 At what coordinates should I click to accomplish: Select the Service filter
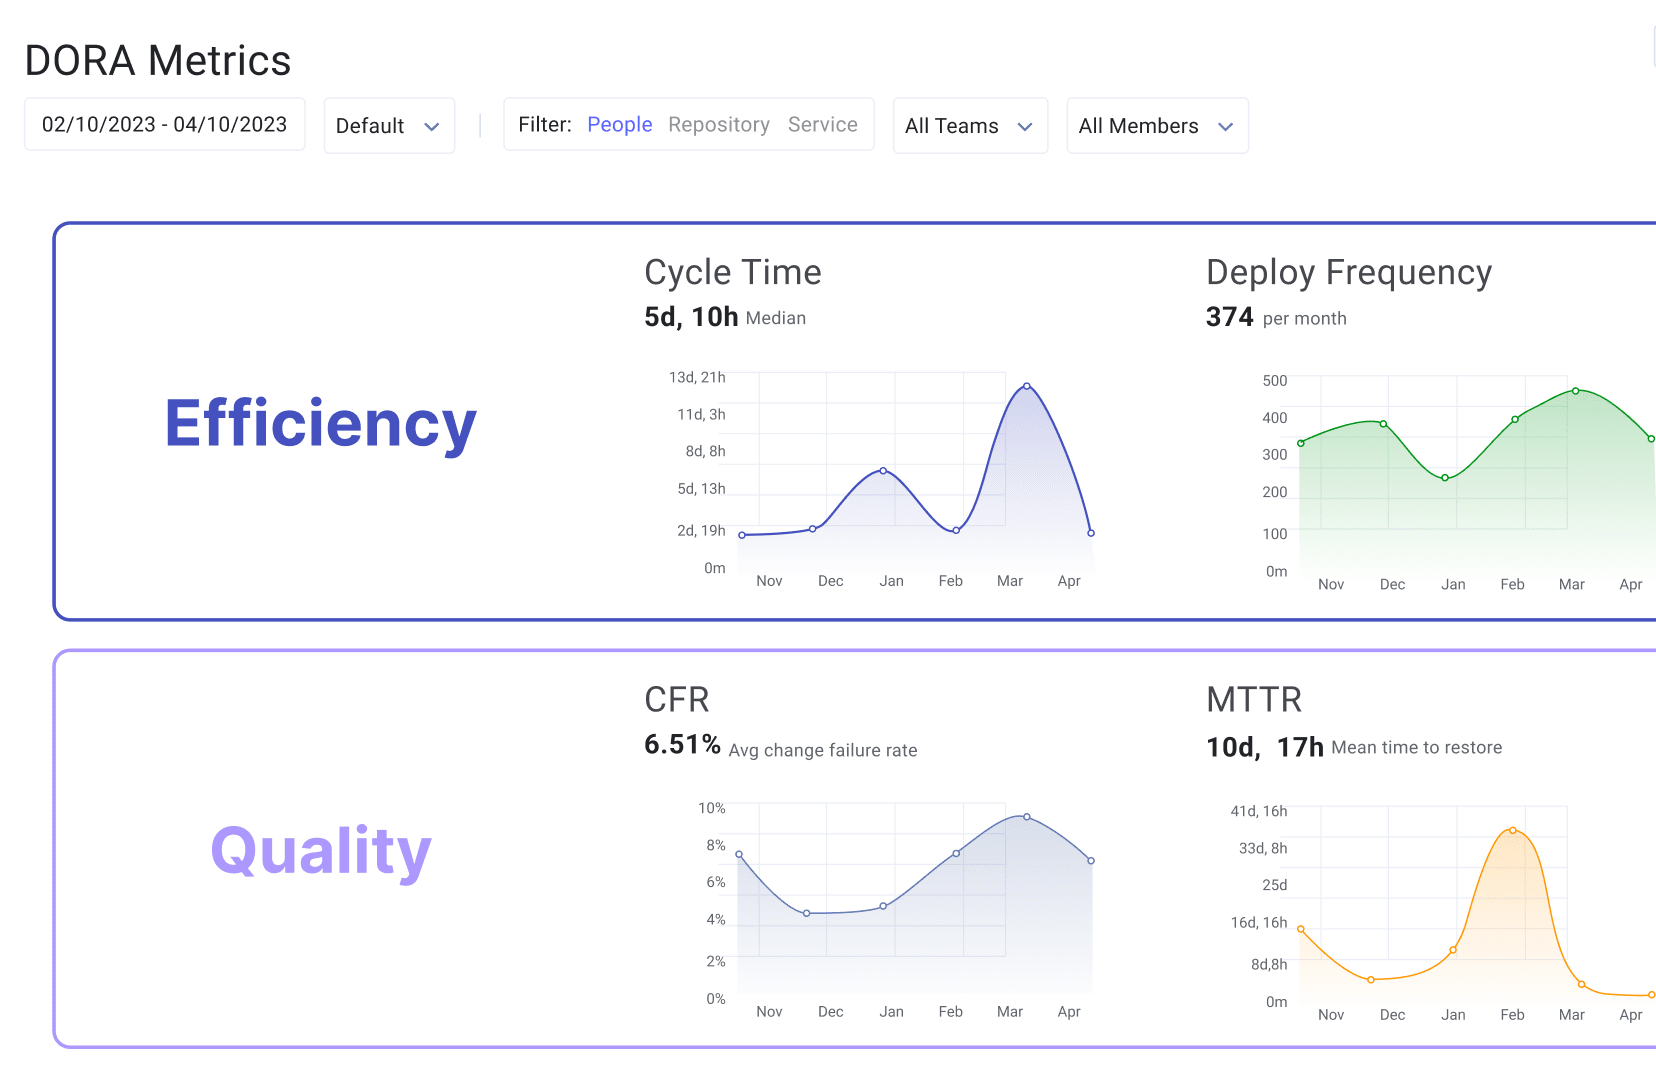click(x=822, y=125)
